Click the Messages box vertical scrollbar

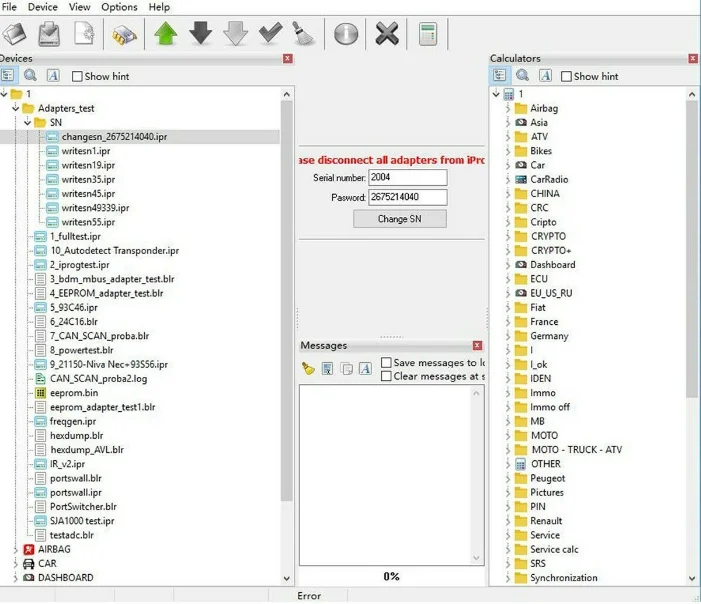(476, 475)
